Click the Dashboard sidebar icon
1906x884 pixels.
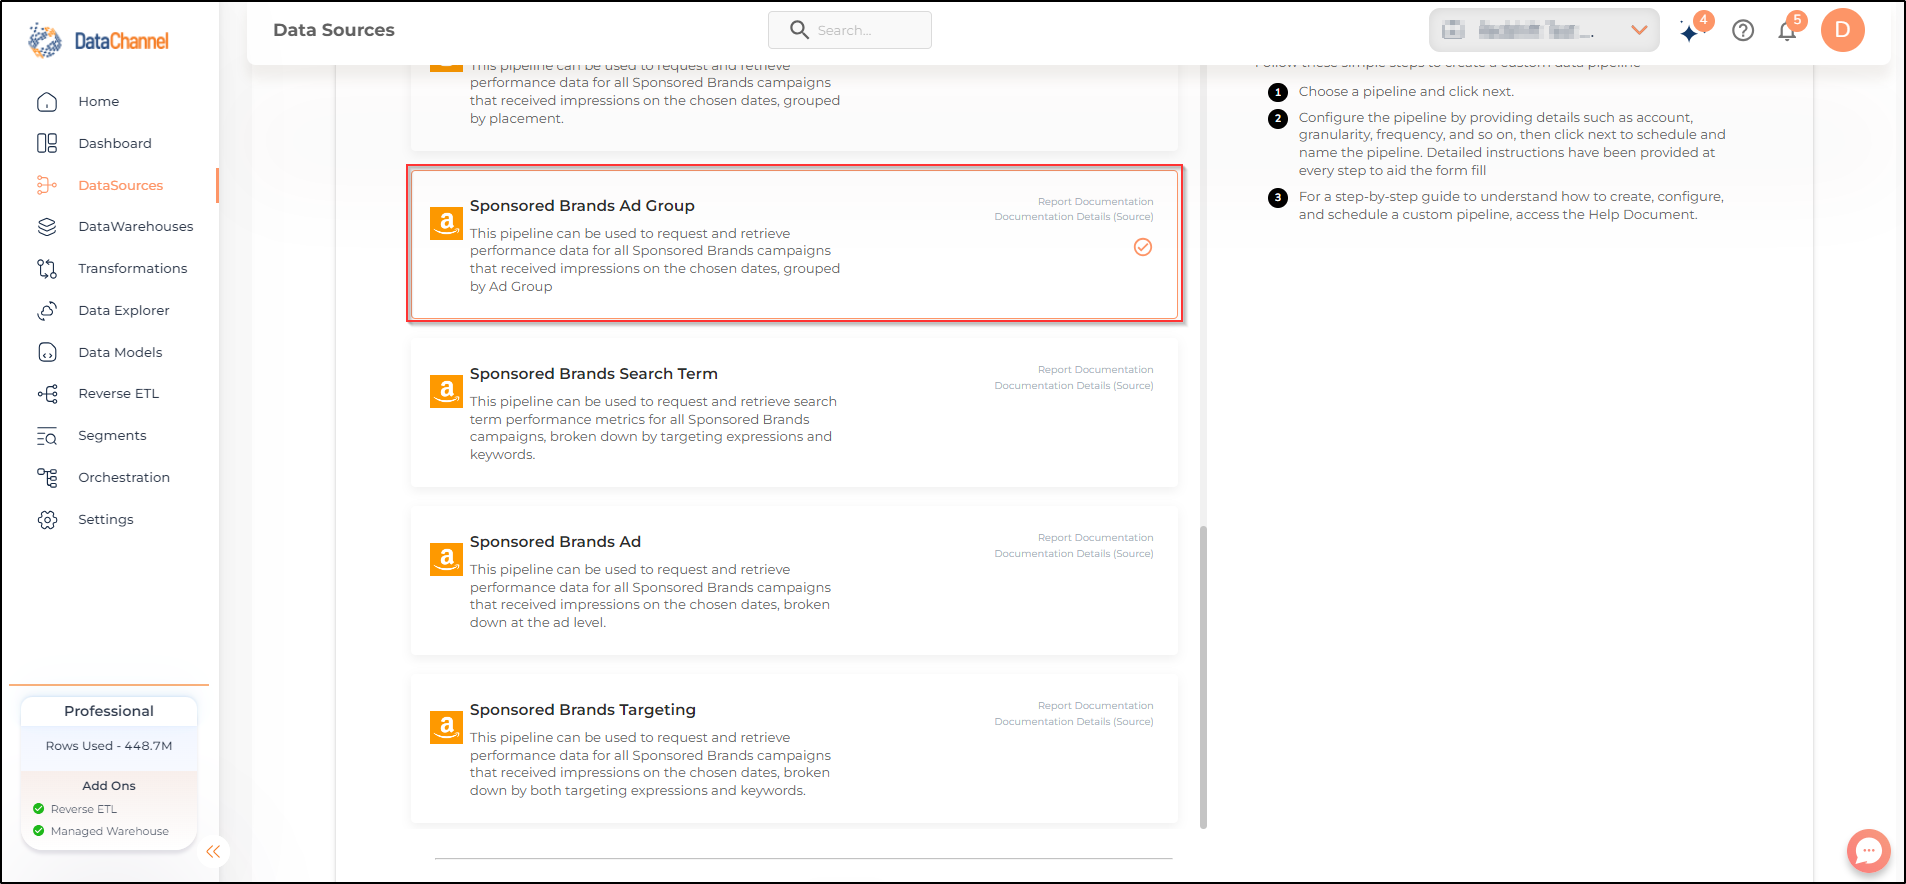(47, 143)
